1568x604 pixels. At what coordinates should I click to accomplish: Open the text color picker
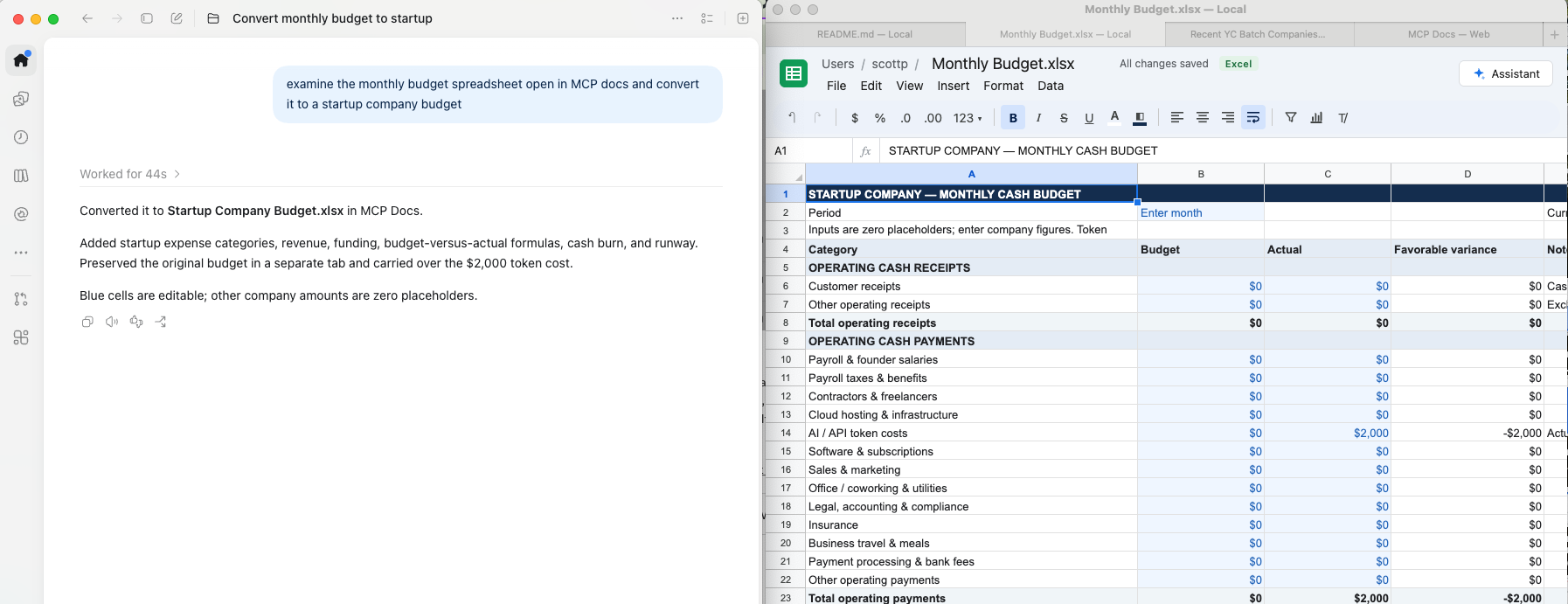(1115, 118)
